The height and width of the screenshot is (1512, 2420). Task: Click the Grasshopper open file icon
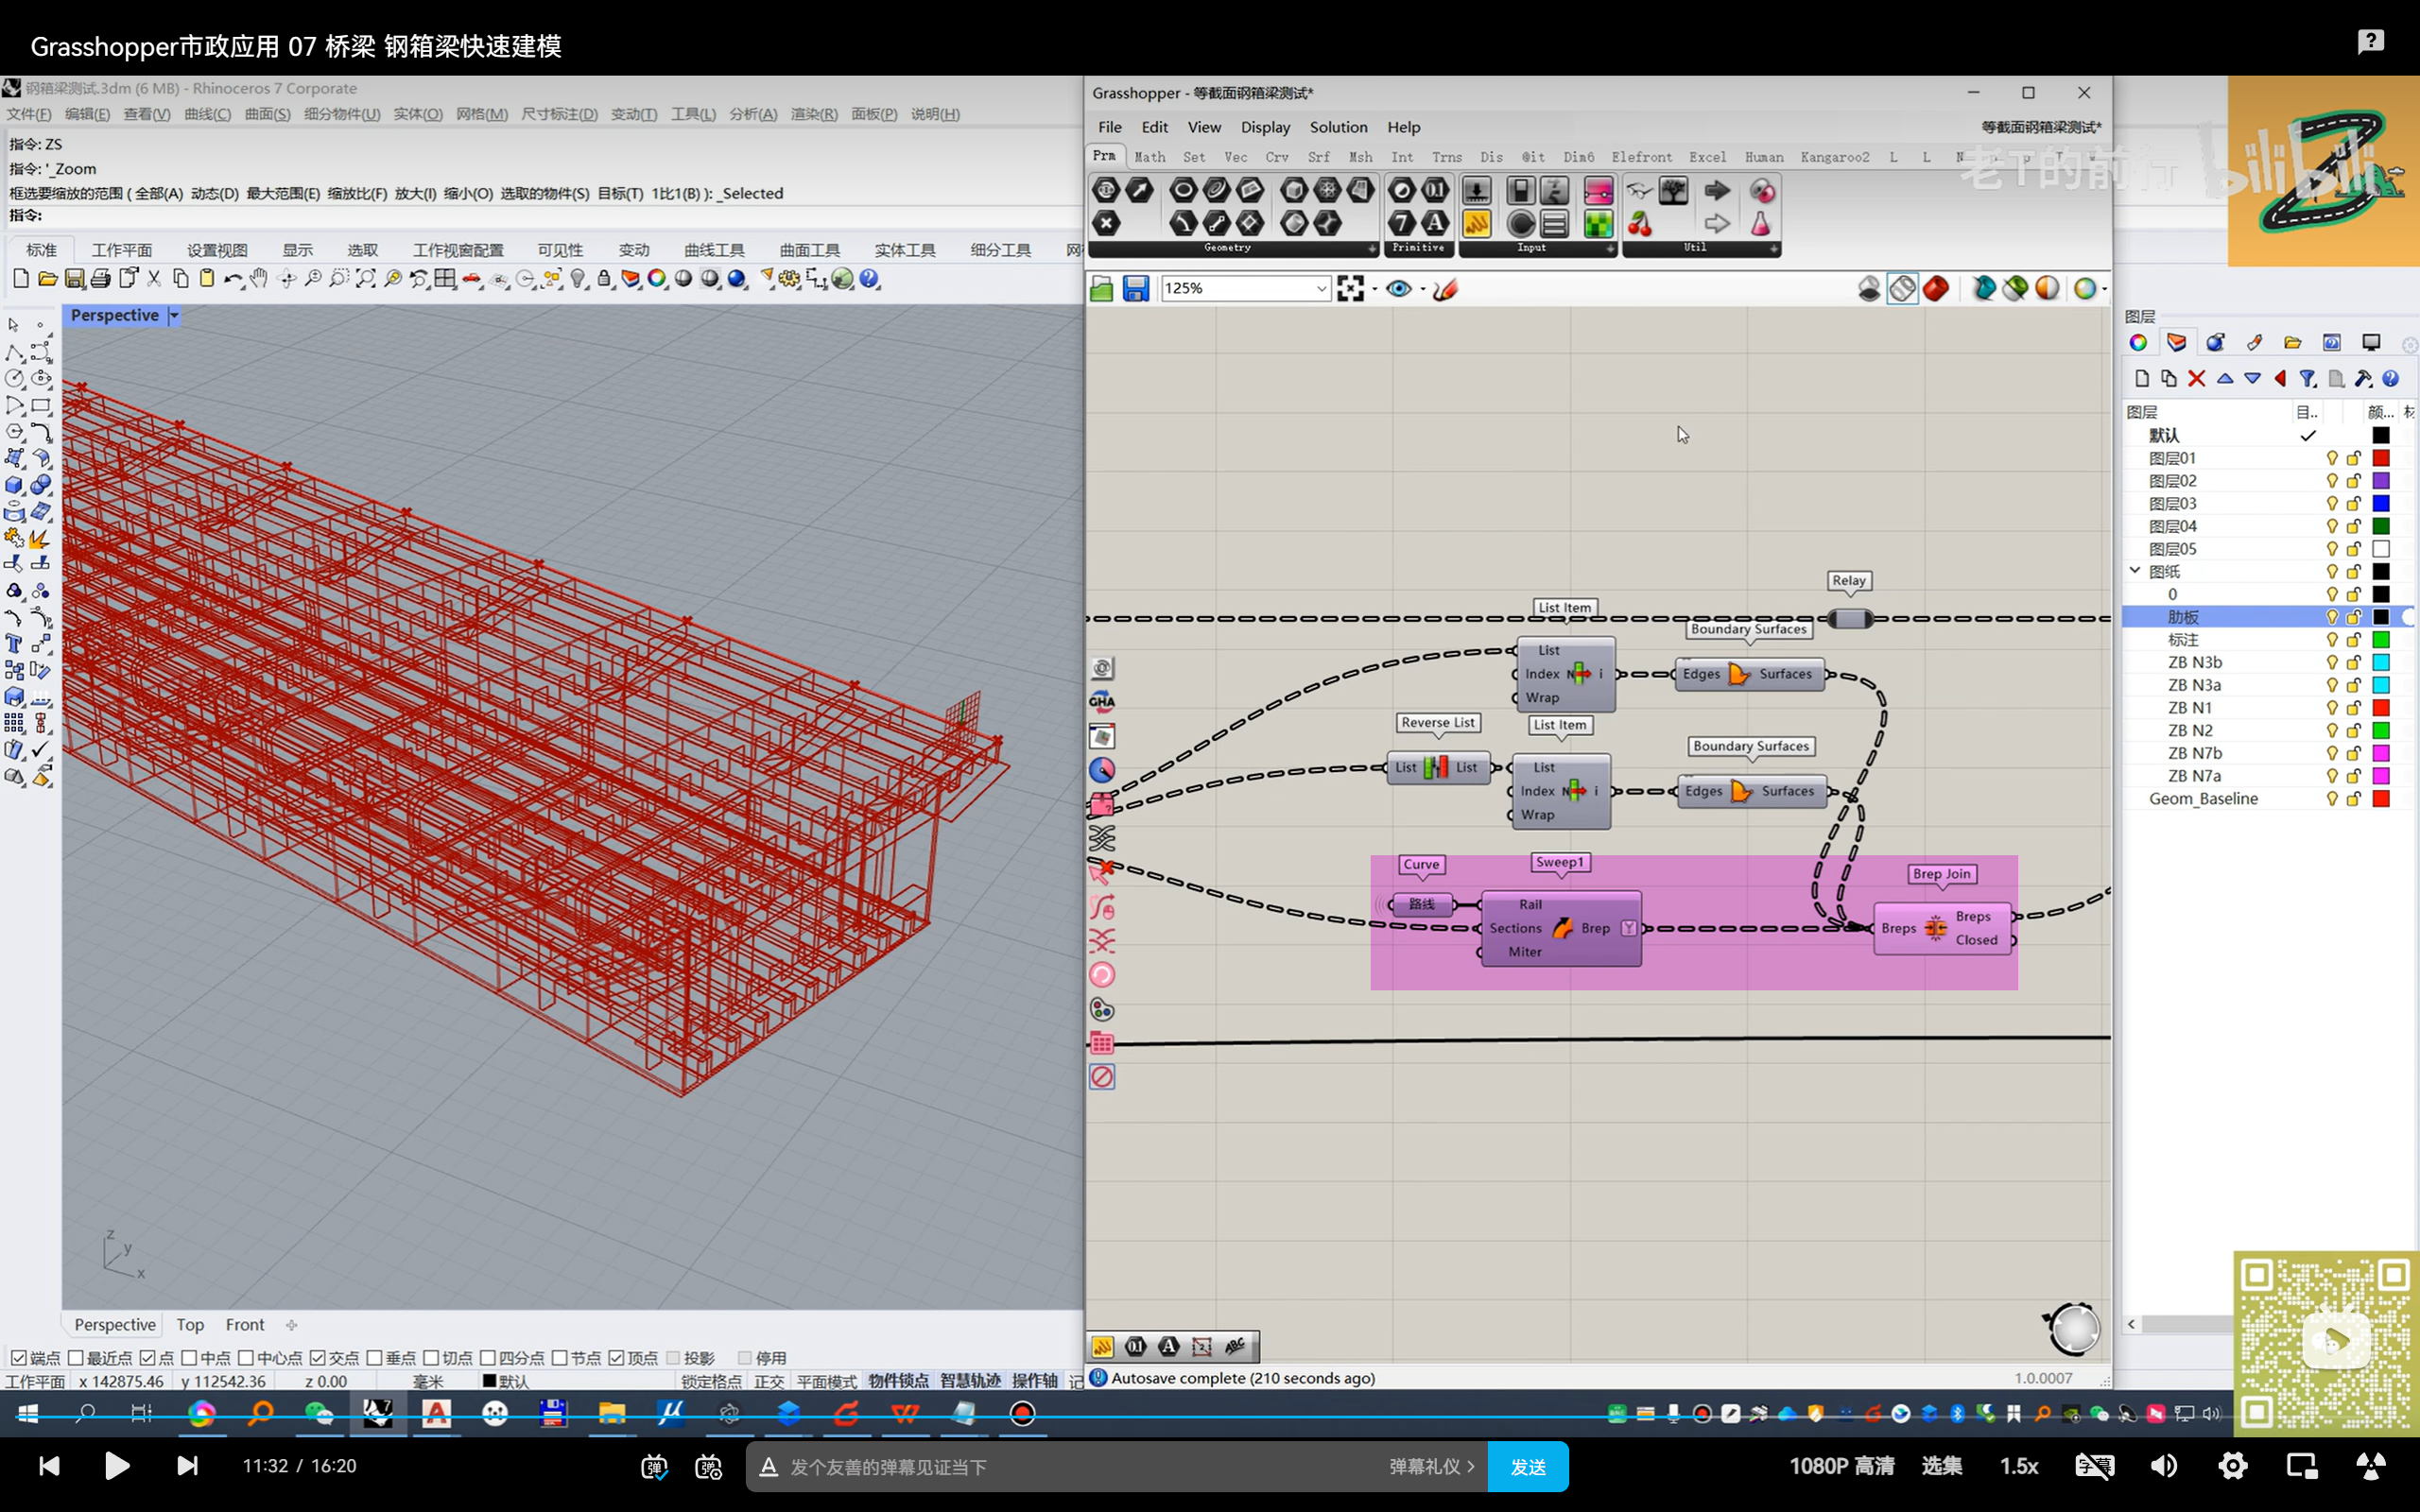pos(1101,289)
